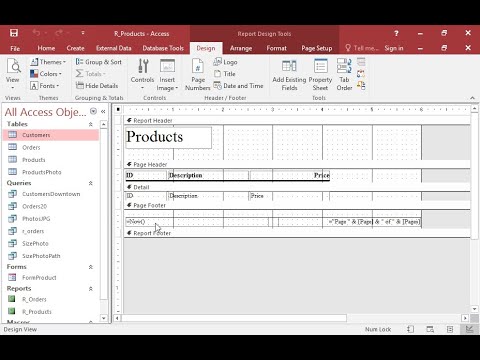480x360 pixels.
Task: Select the Products table
Action: [x=51, y=160]
